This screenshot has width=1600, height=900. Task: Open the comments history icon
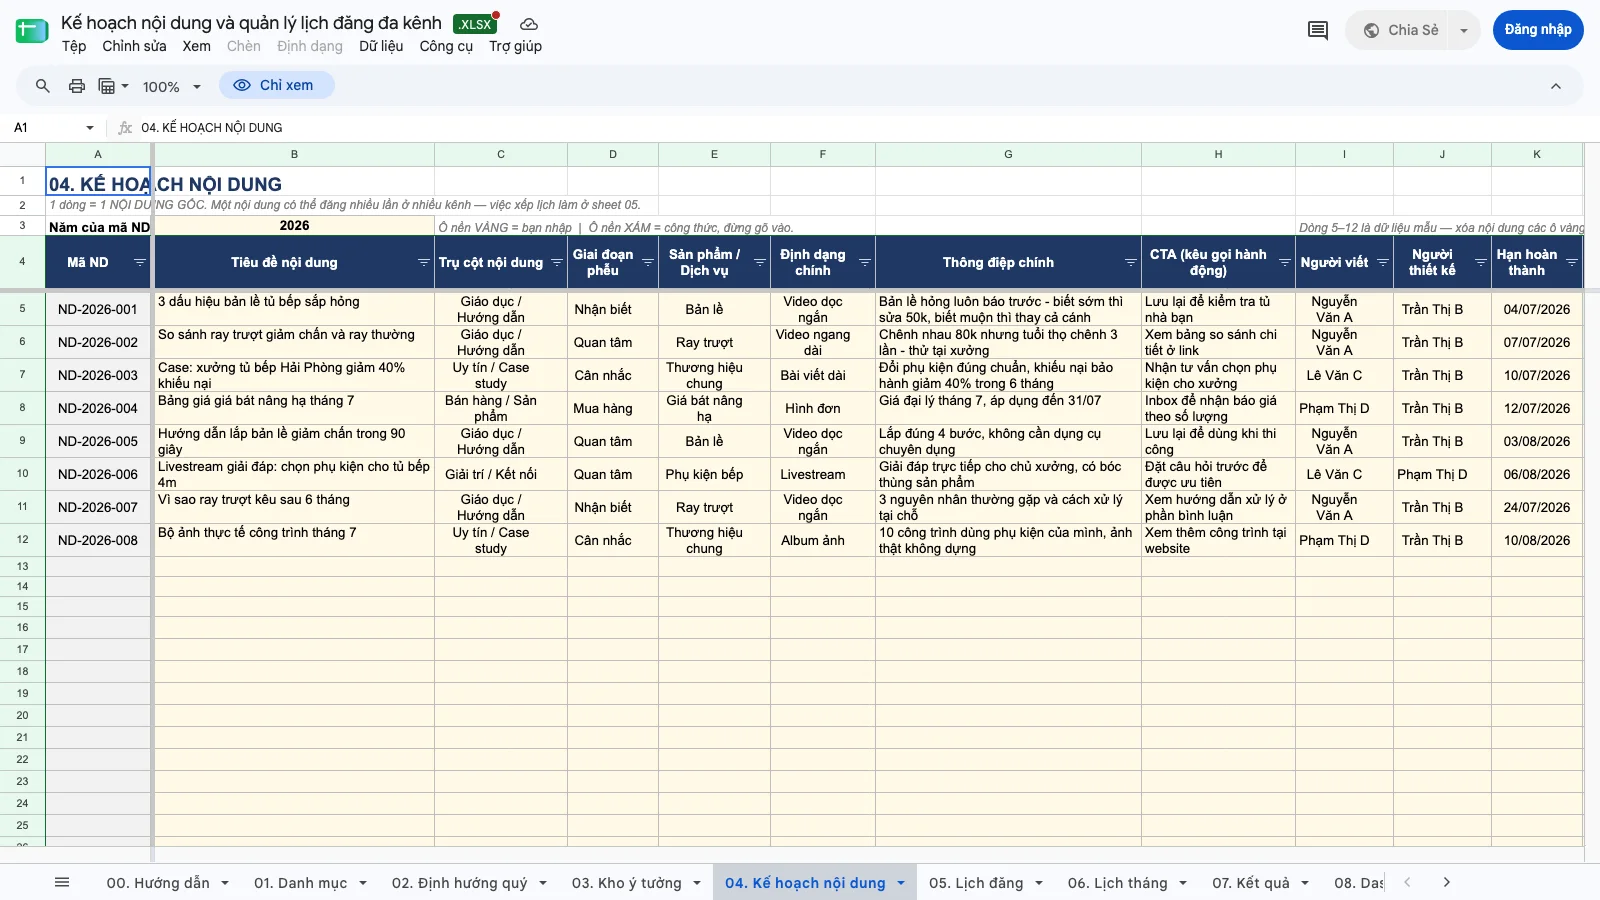pyautogui.click(x=1318, y=30)
